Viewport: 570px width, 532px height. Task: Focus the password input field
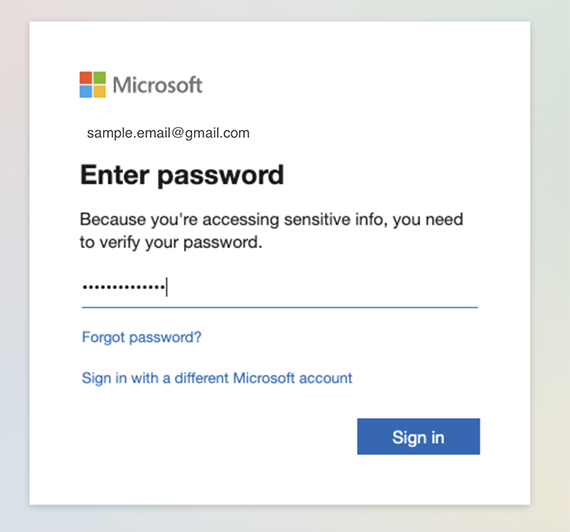click(x=280, y=289)
